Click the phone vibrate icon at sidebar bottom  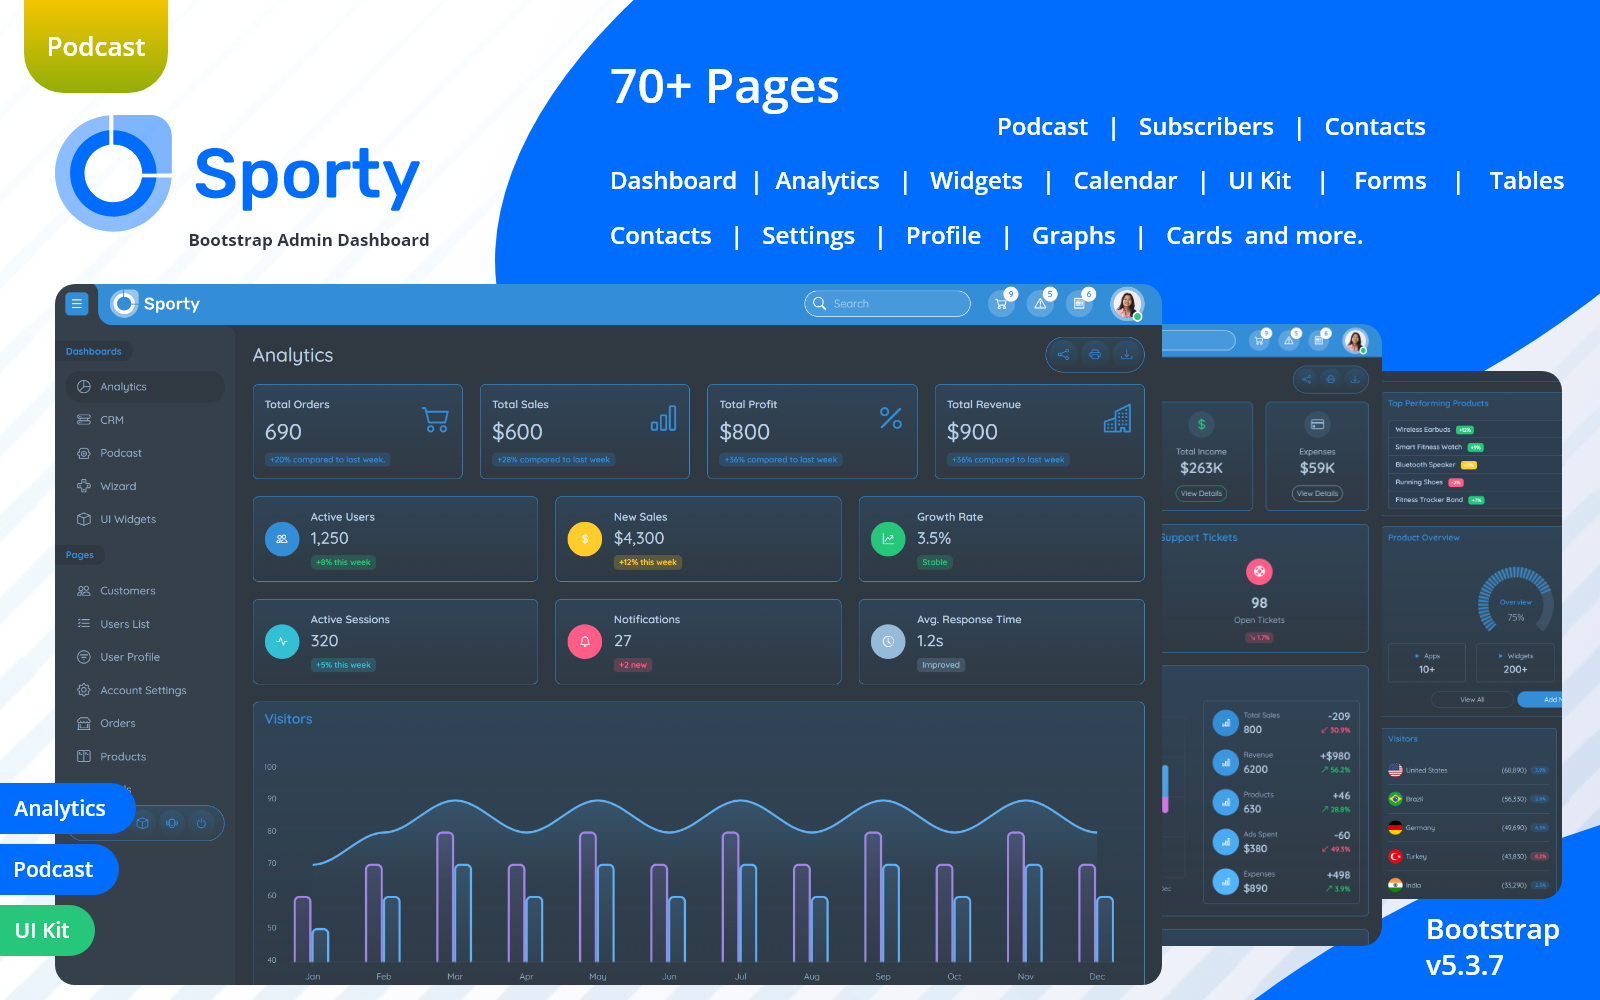point(172,823)
